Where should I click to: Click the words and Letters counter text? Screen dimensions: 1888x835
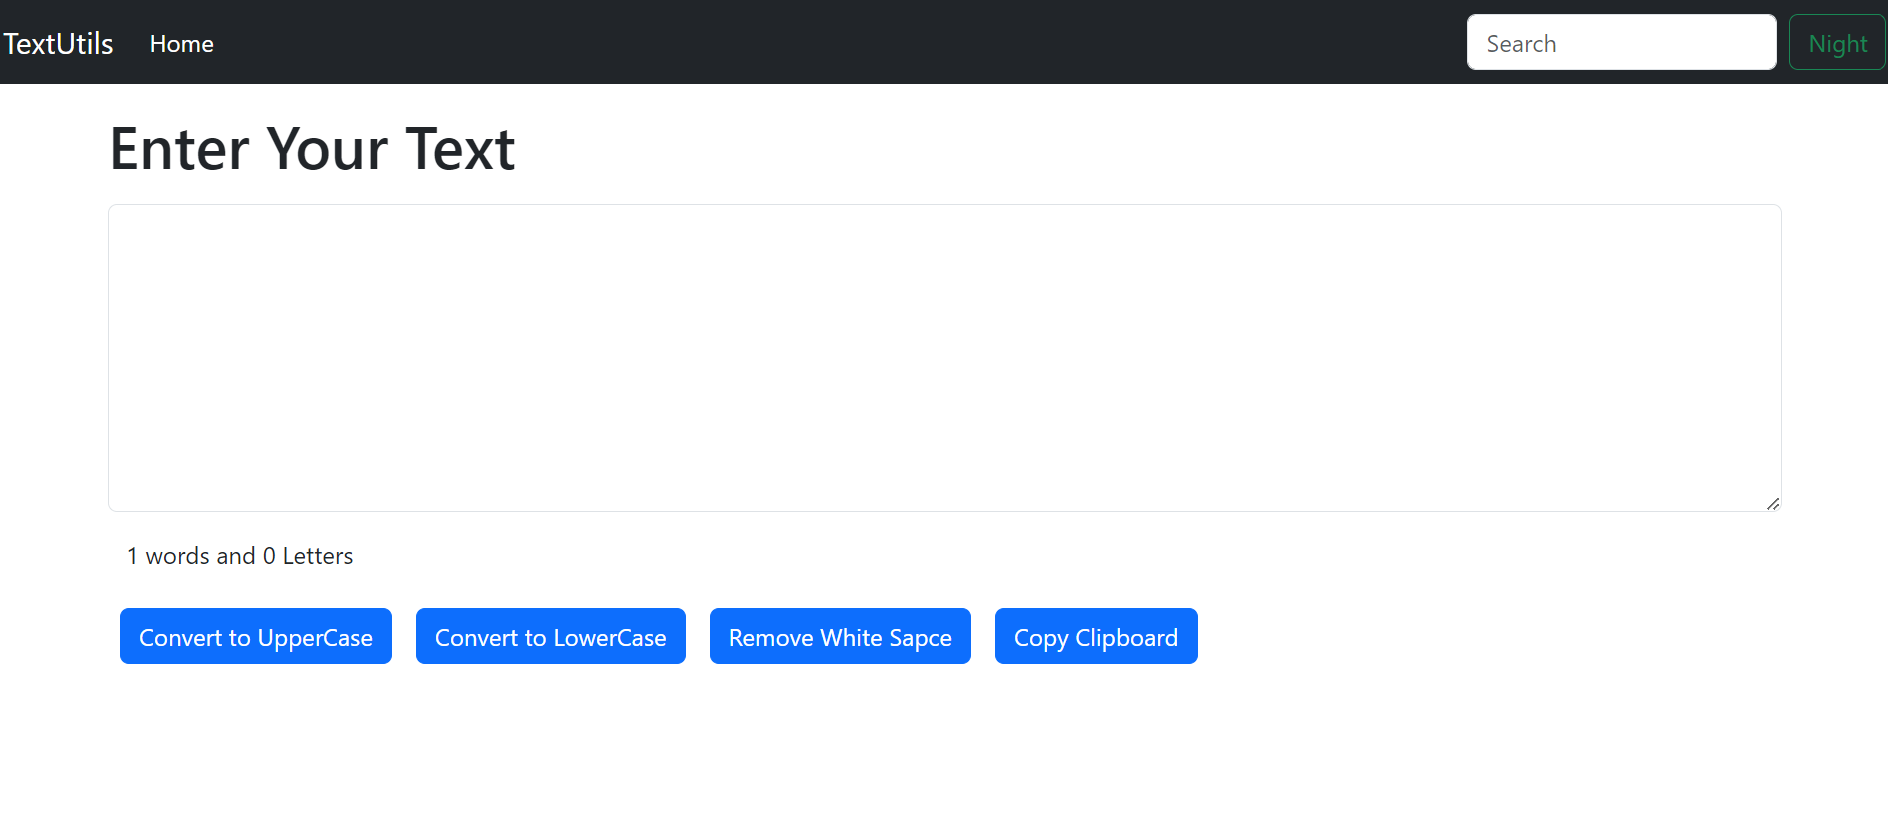(240, 556)
